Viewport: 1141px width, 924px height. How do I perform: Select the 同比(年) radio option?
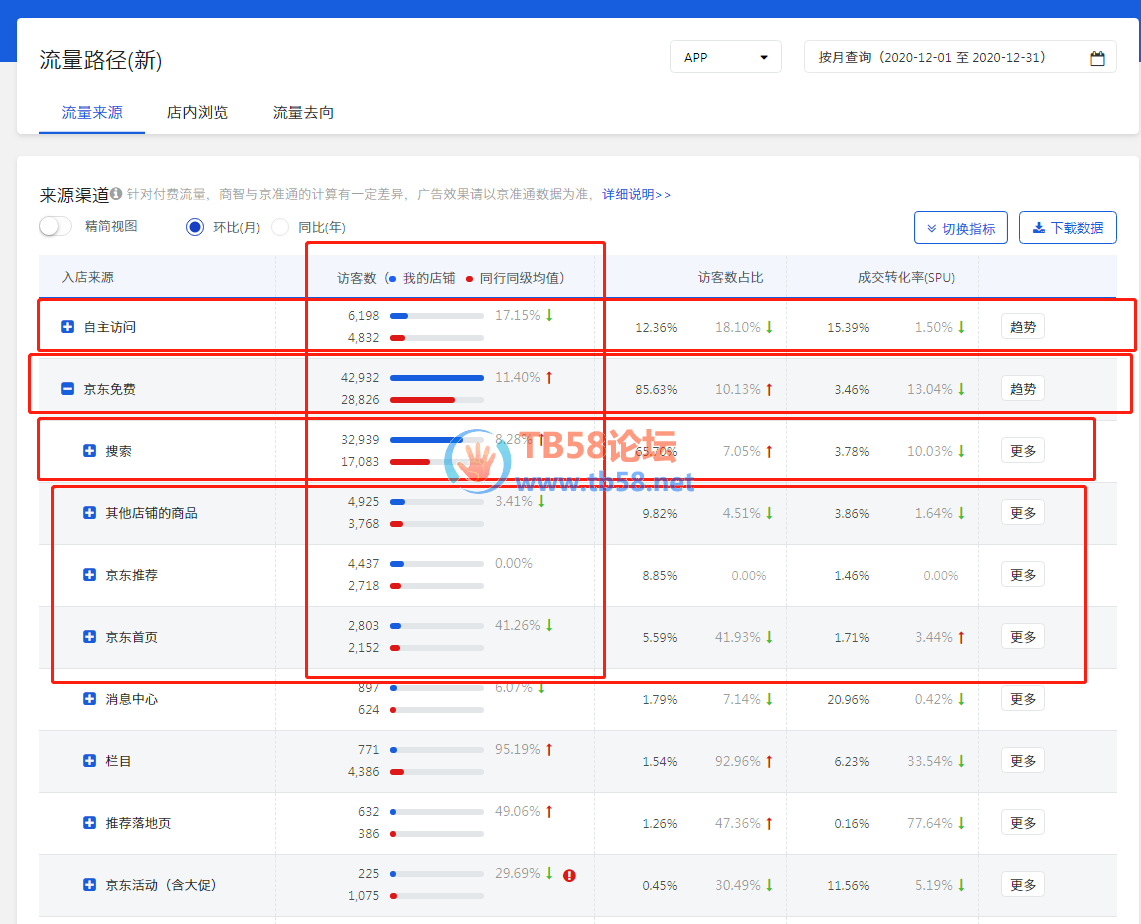[280, 227]
